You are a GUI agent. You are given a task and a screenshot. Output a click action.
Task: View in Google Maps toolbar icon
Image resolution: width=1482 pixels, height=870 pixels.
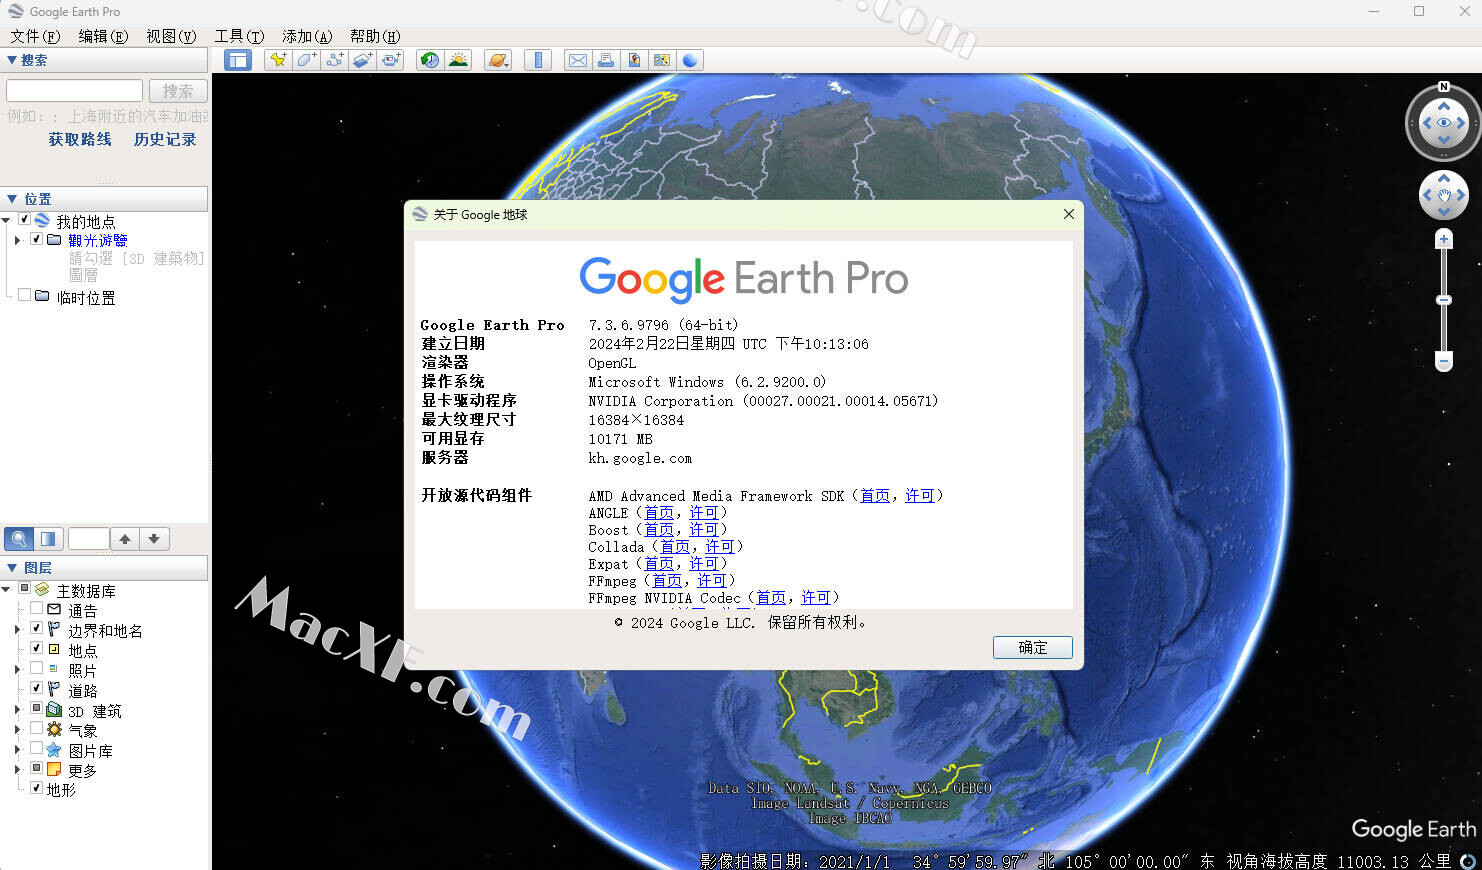pyautogui.click(x=662, y=60)
